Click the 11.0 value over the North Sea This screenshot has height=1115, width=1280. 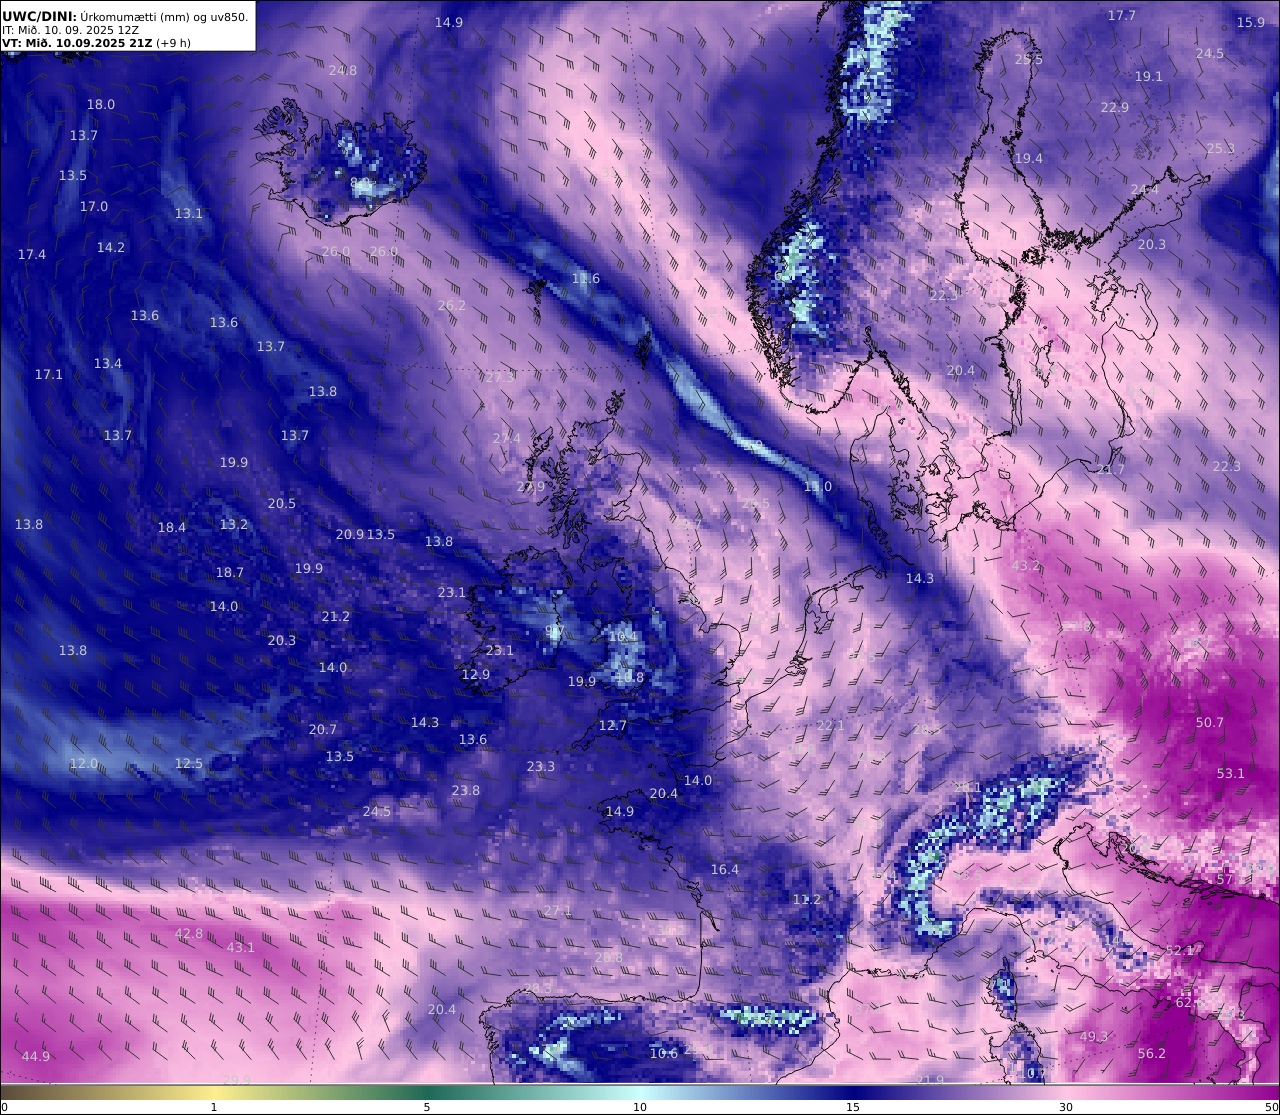[x=818, y=487]
